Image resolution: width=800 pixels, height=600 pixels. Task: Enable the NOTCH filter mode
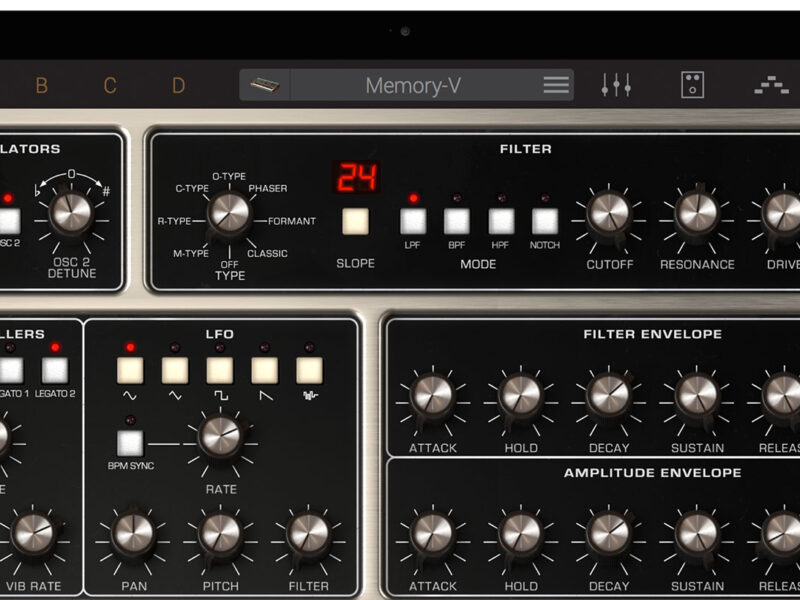[545, 221]
